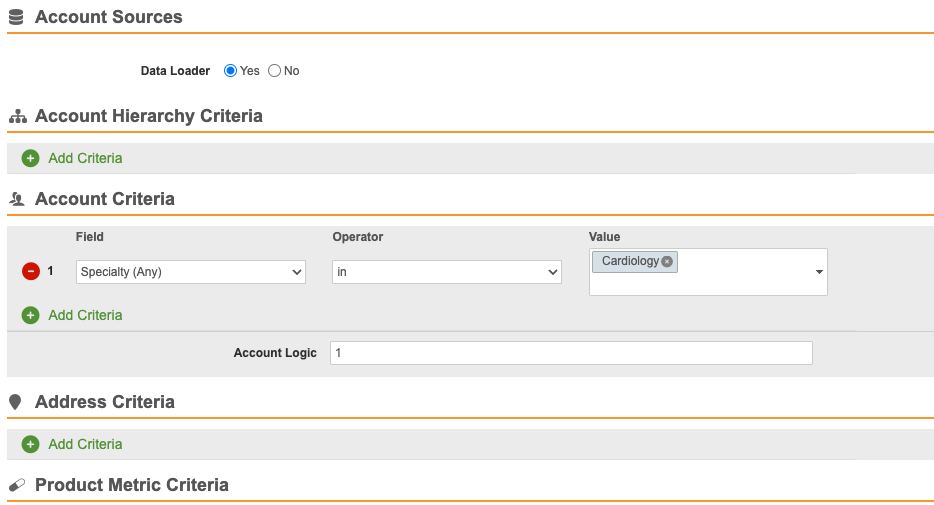Viewport: 934px width, 505px height.
Task: Click the Account Hierarchy Criteria icon
Action: point(17,117)
